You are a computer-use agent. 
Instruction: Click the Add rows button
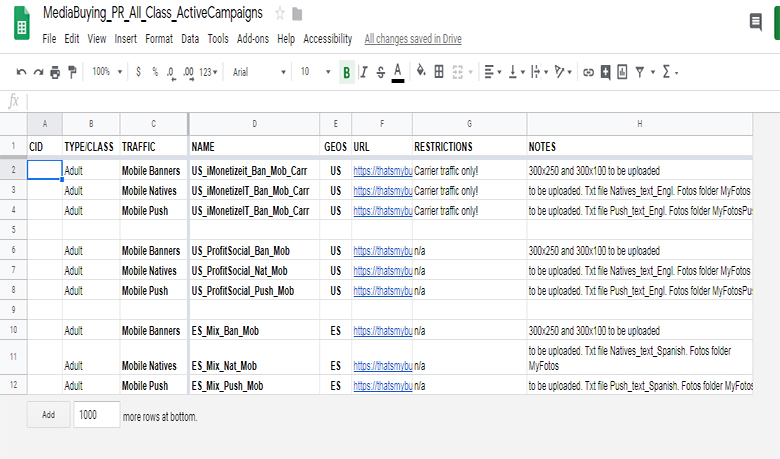click(x=48, y=415)
